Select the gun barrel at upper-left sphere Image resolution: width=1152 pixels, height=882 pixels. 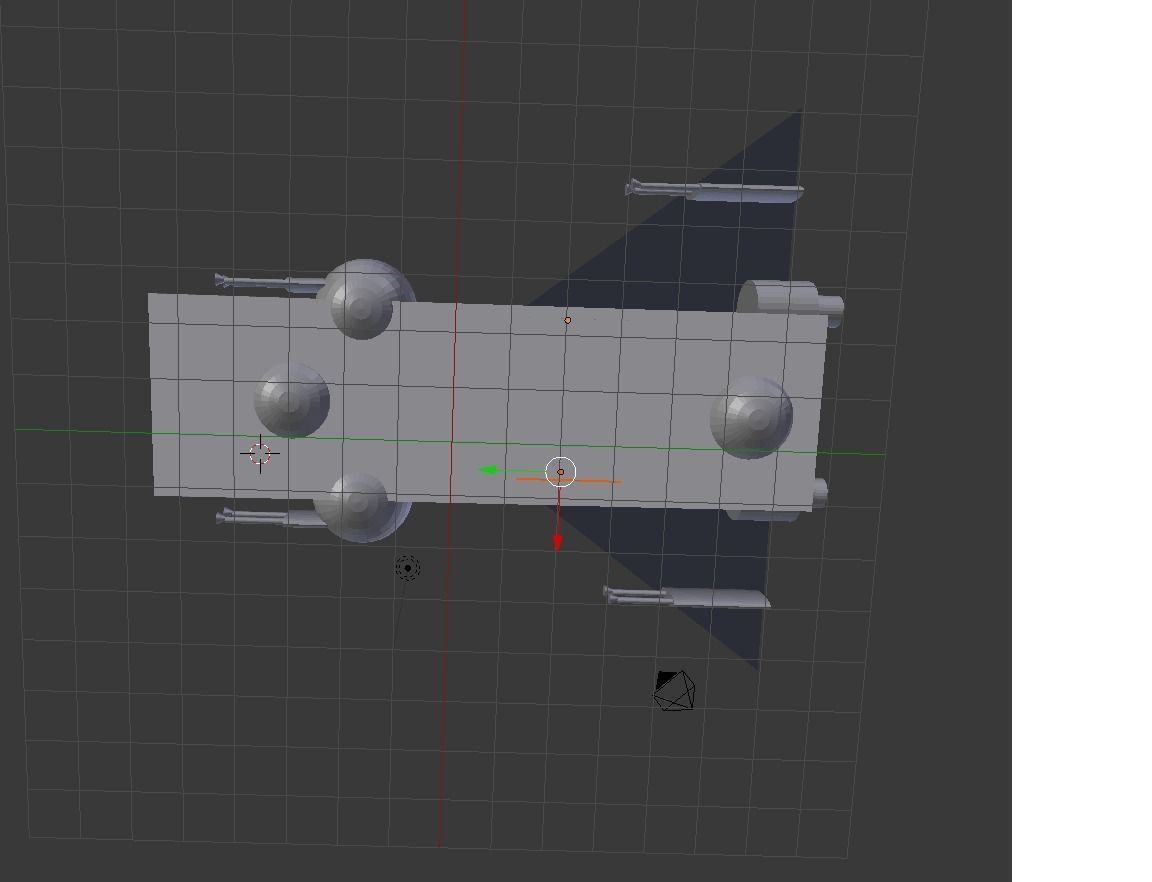268,282
